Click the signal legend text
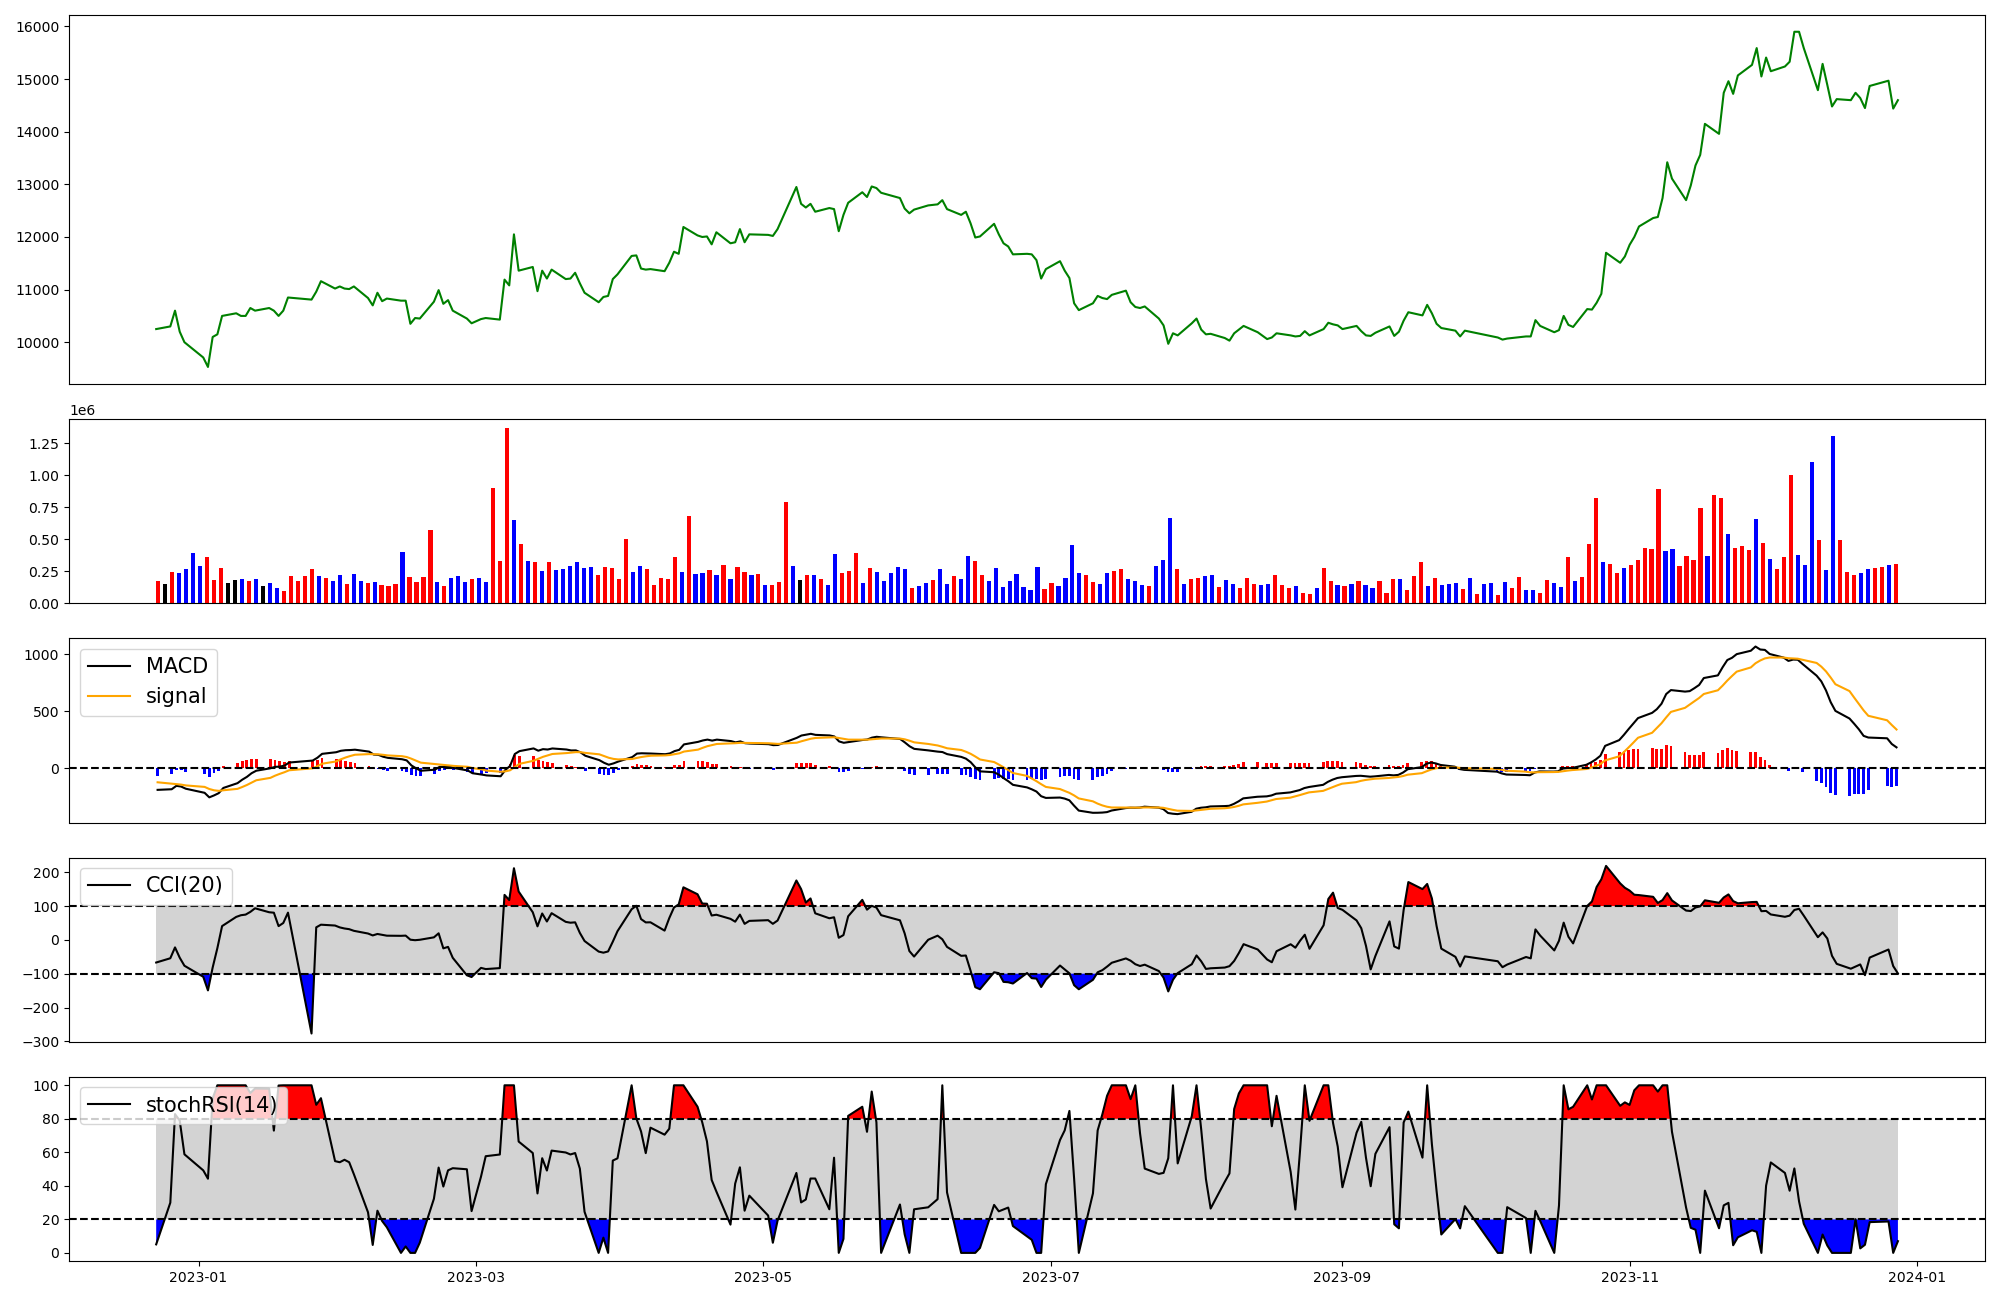Screen dimensions: 2000x1300 176,696
